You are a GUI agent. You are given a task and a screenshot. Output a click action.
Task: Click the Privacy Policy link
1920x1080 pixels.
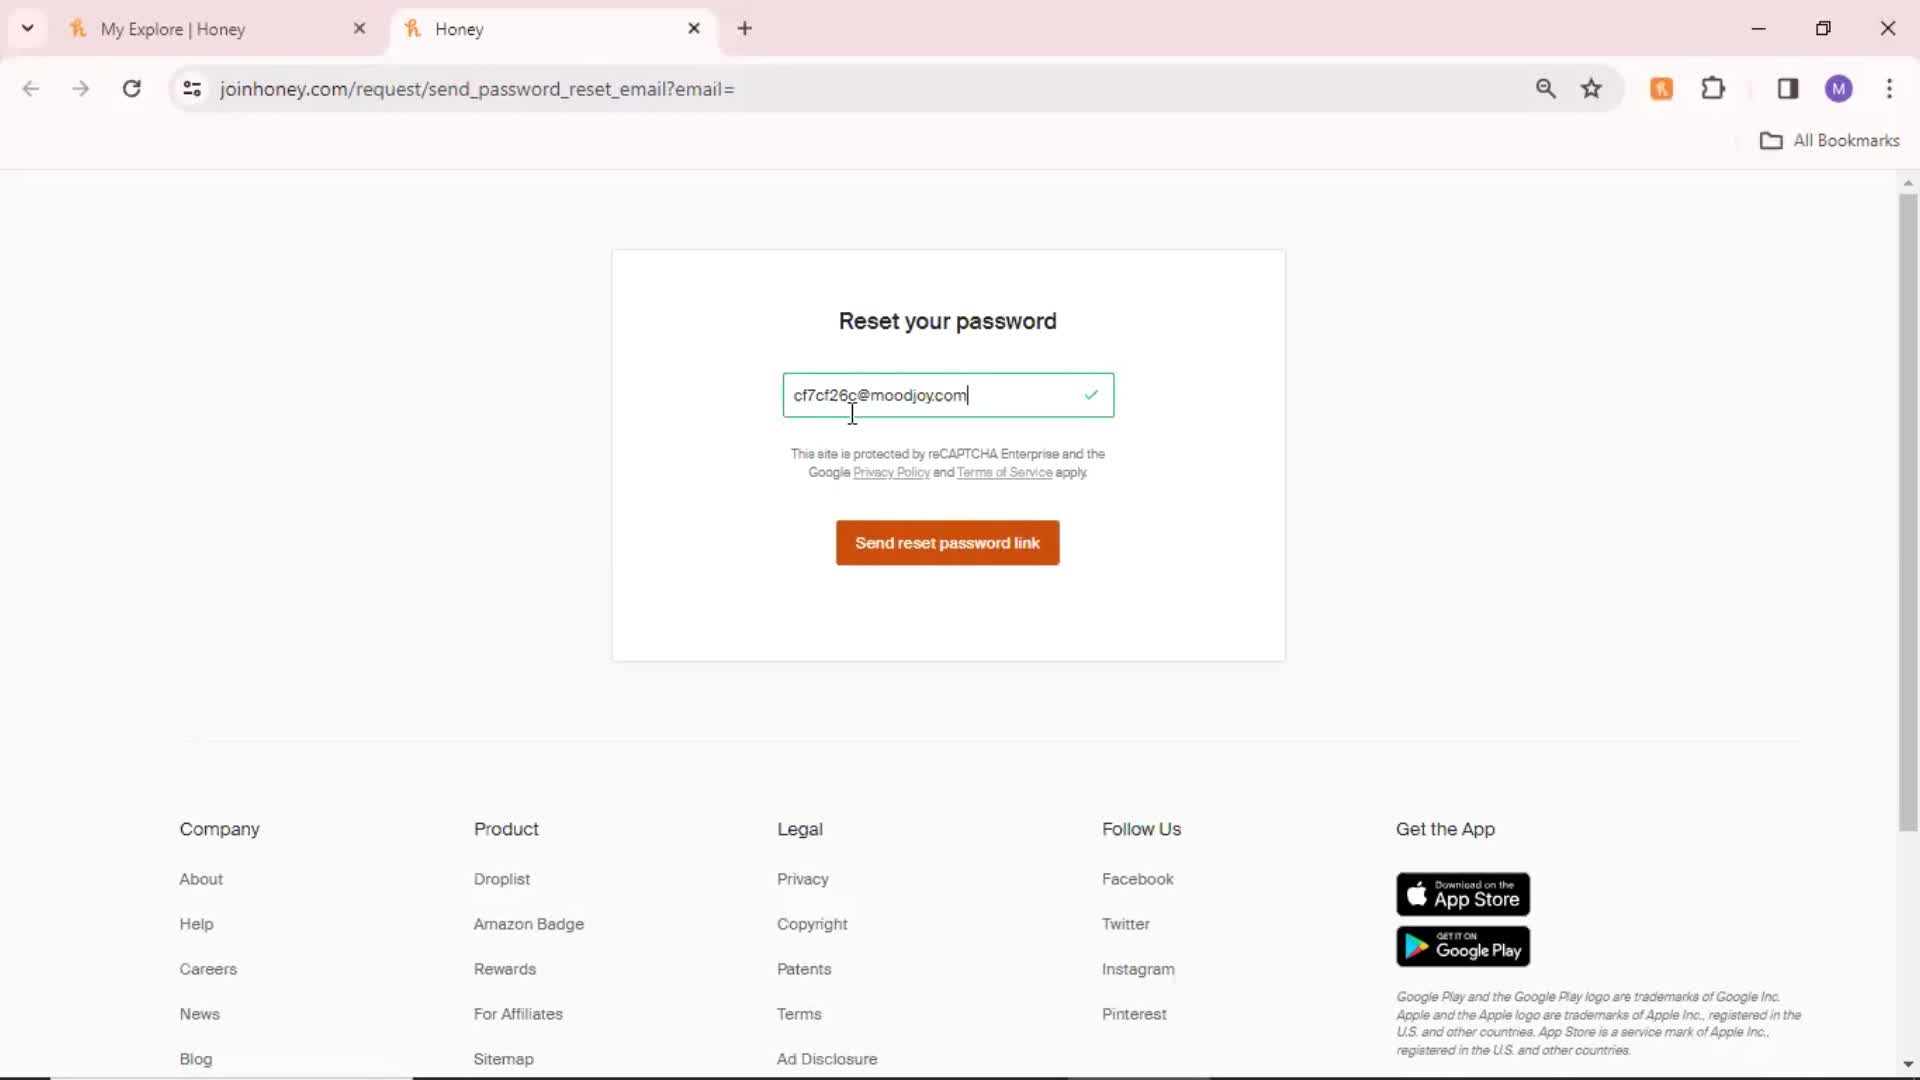coord(891,472)
